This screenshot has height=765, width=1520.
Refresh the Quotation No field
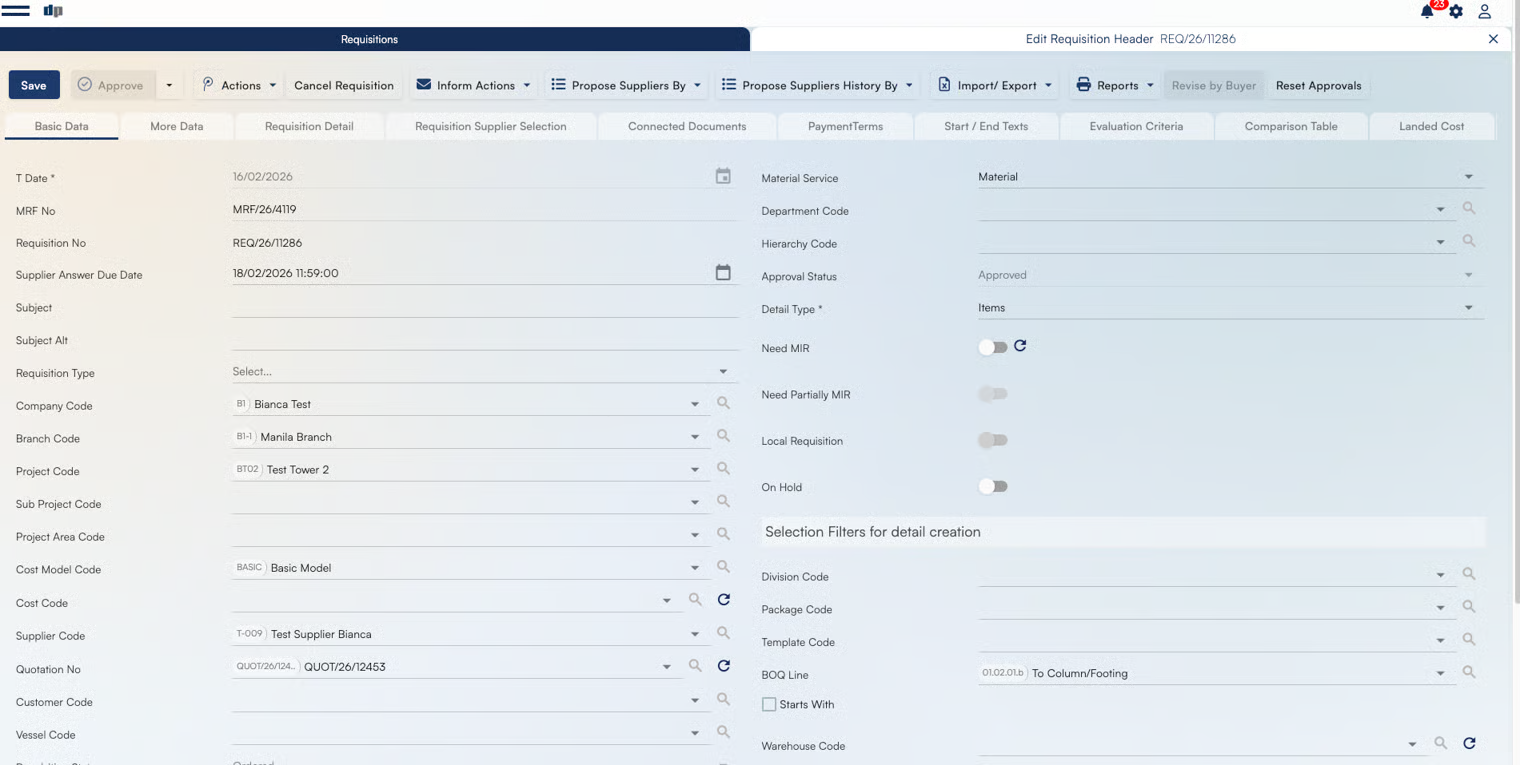click(x=724, y=666)
